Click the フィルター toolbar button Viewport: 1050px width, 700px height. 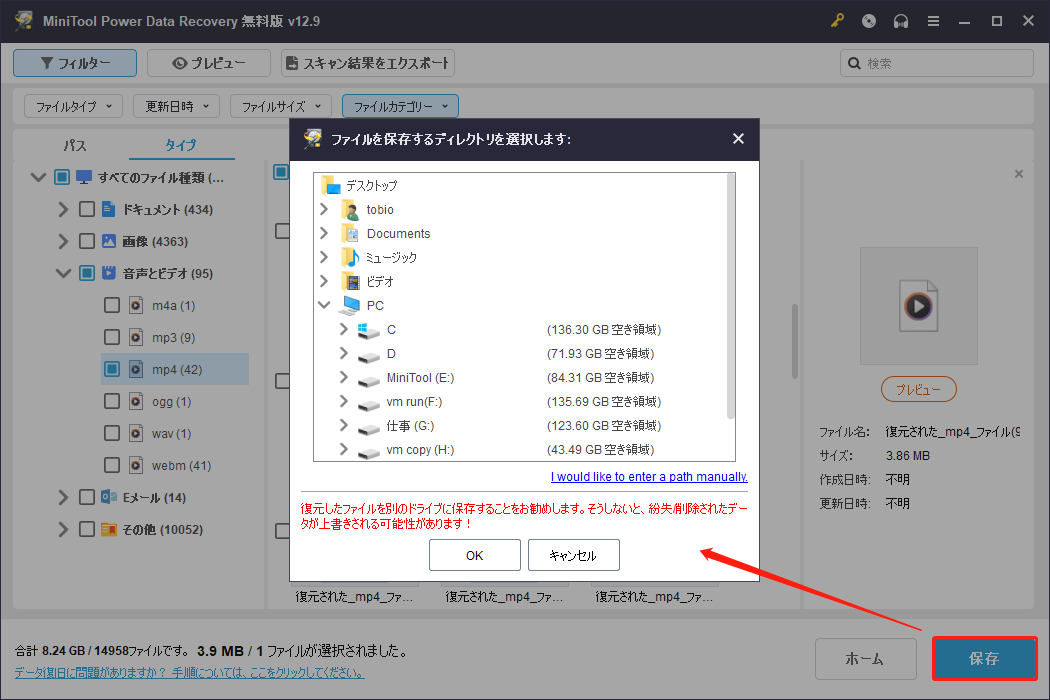75,63
